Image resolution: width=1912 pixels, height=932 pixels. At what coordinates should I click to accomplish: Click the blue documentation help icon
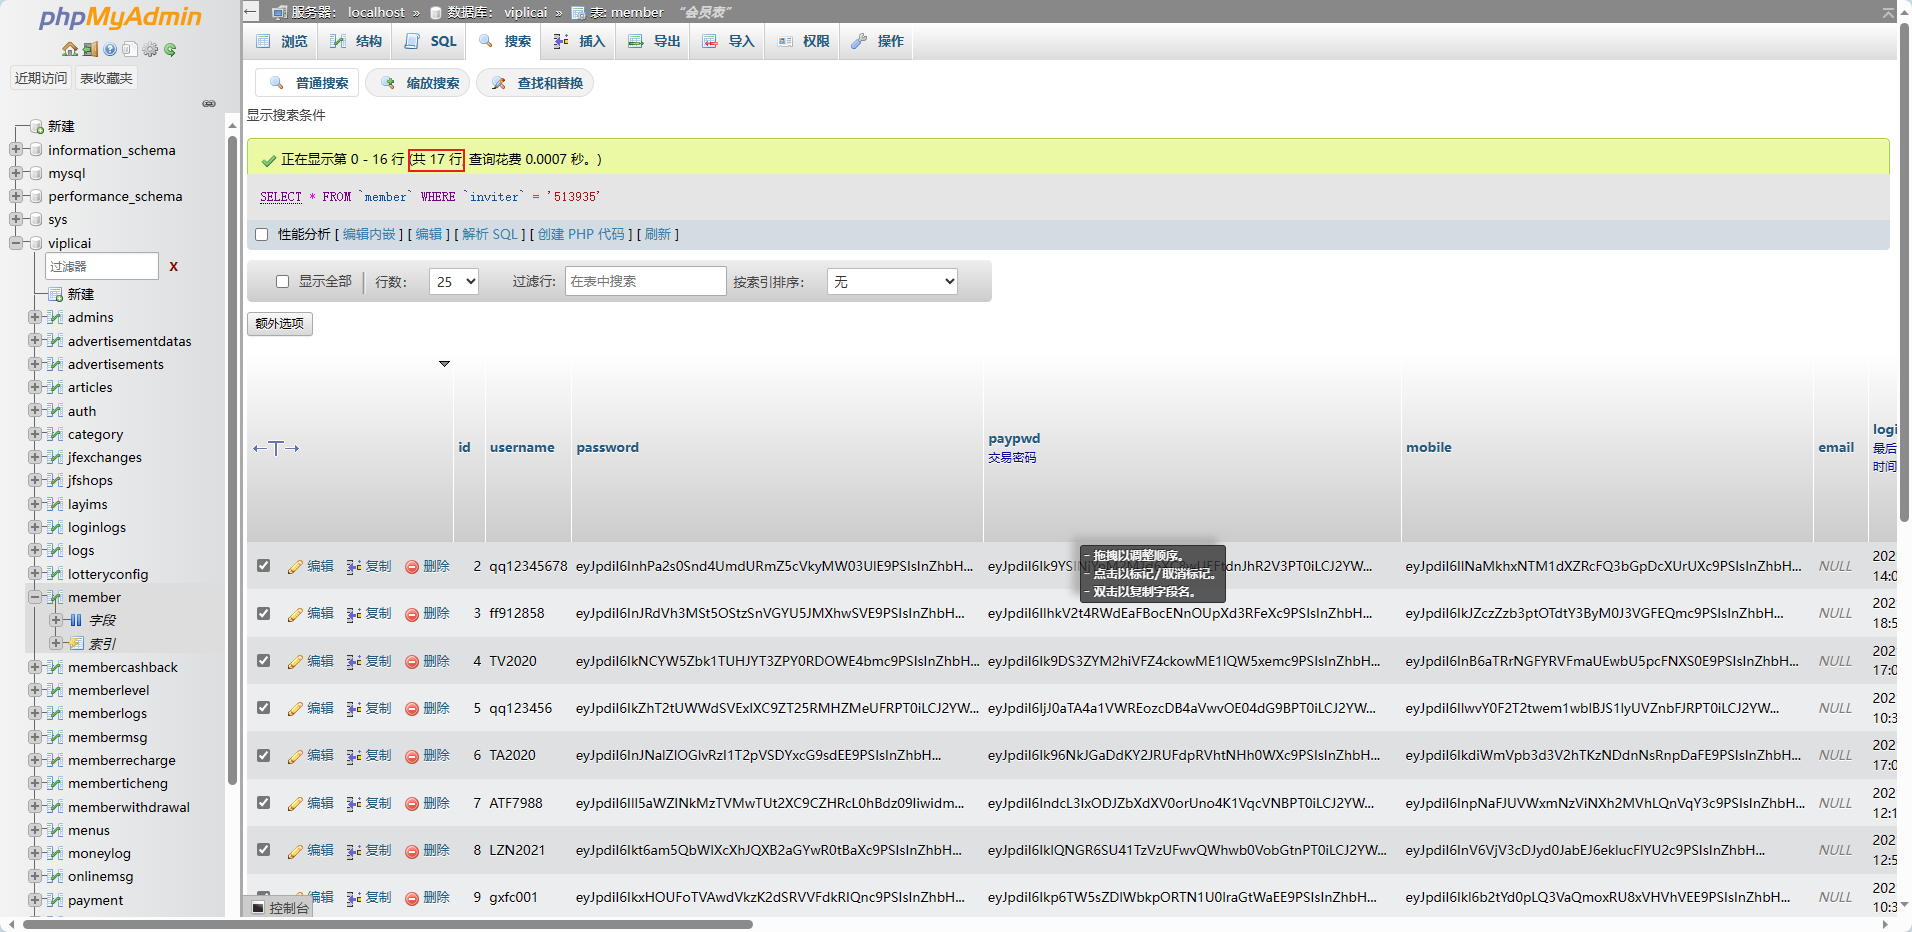(x=110, y=49)
